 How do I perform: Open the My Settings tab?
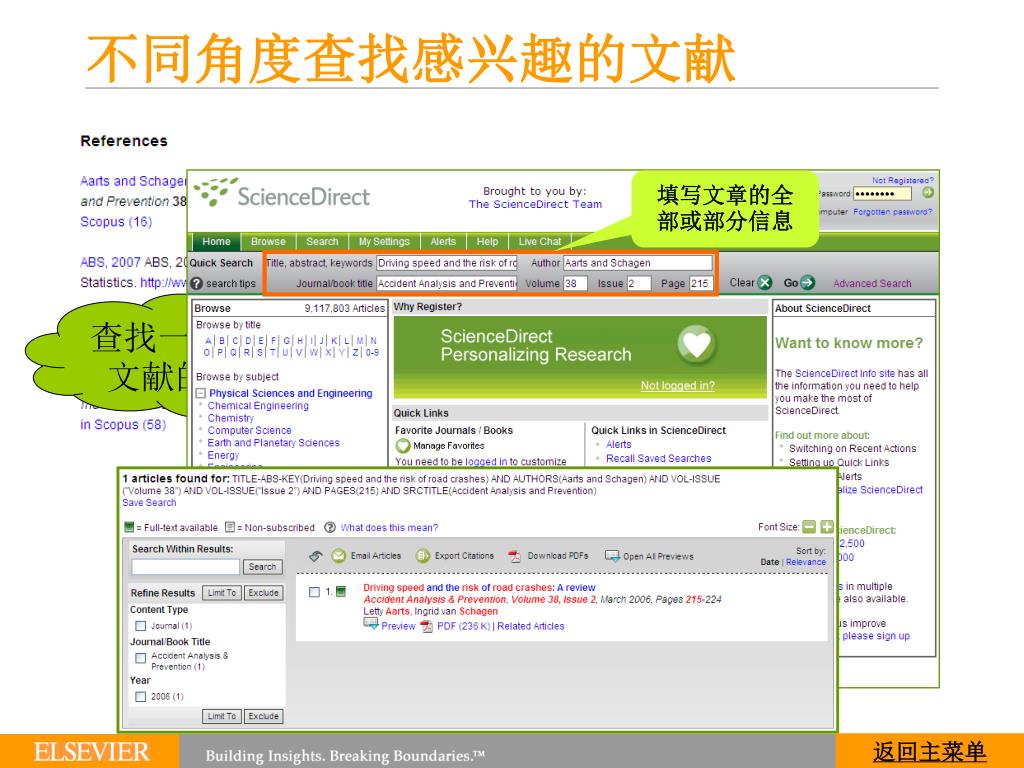[384, 242]
